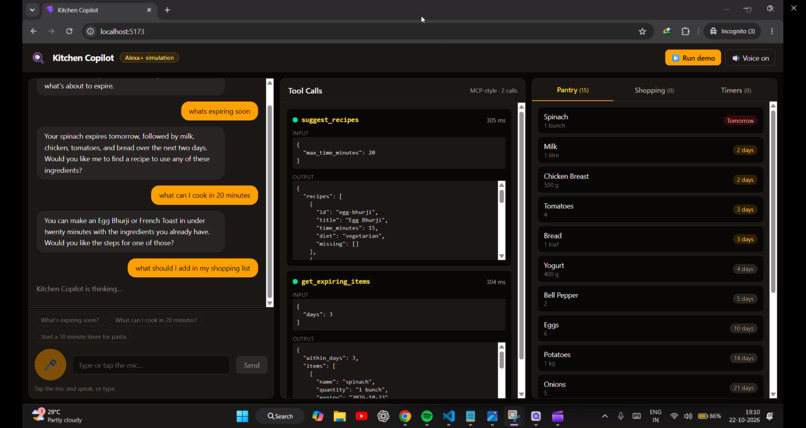Open the Chrome three-dot menu
806x428 pixels.
(x=772, y=31)
